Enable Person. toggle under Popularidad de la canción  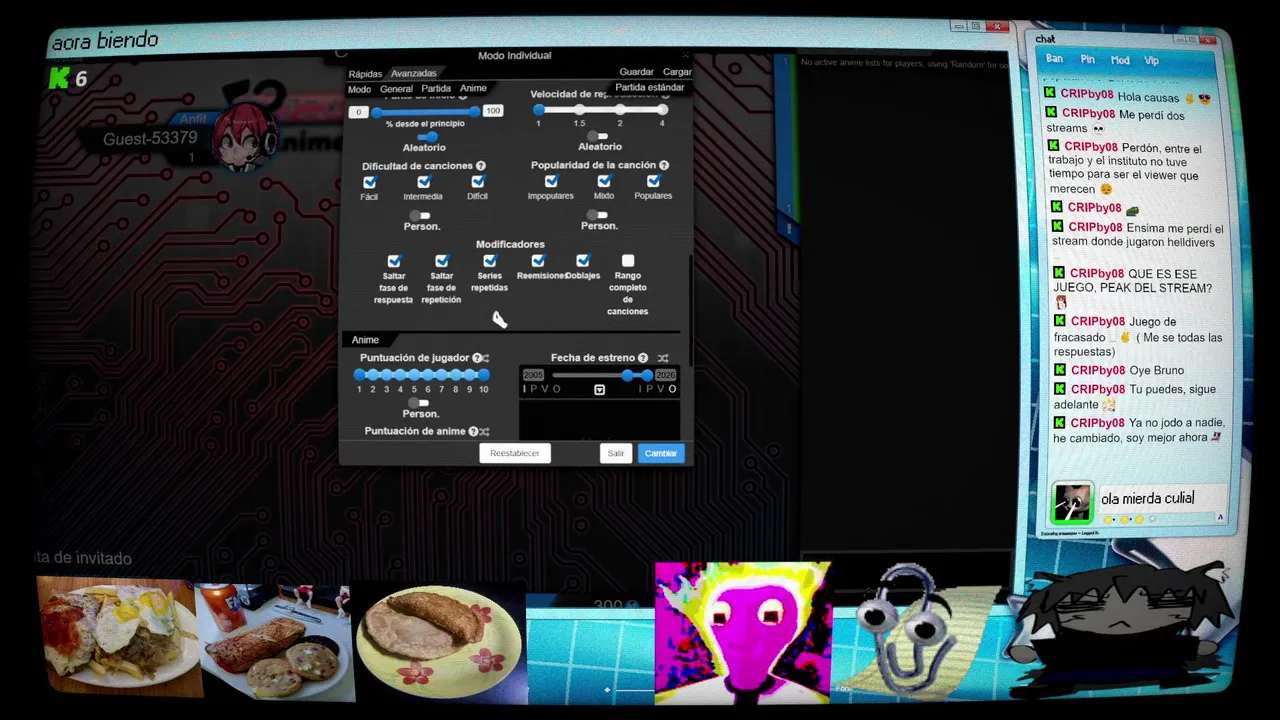pos(597,214)
